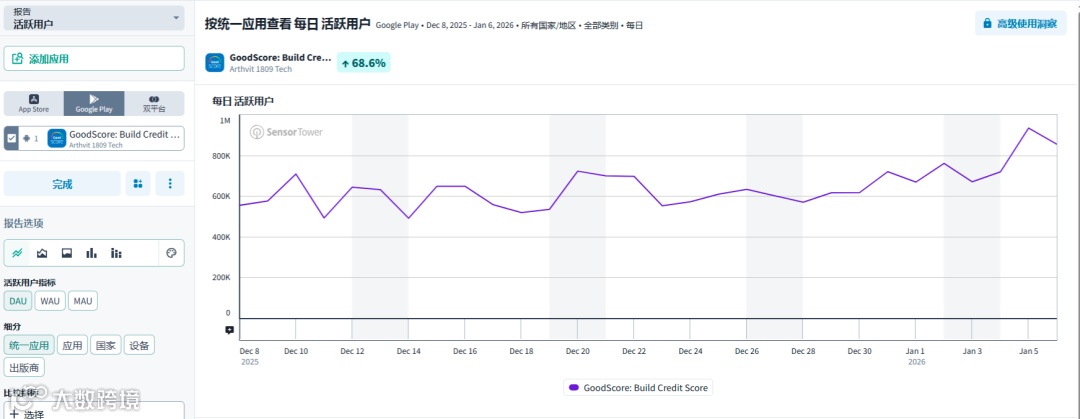Viewport: 1080px width, 419px height.
Task: Click the 报告选项 section heading
Action: (x=24, y=223)
